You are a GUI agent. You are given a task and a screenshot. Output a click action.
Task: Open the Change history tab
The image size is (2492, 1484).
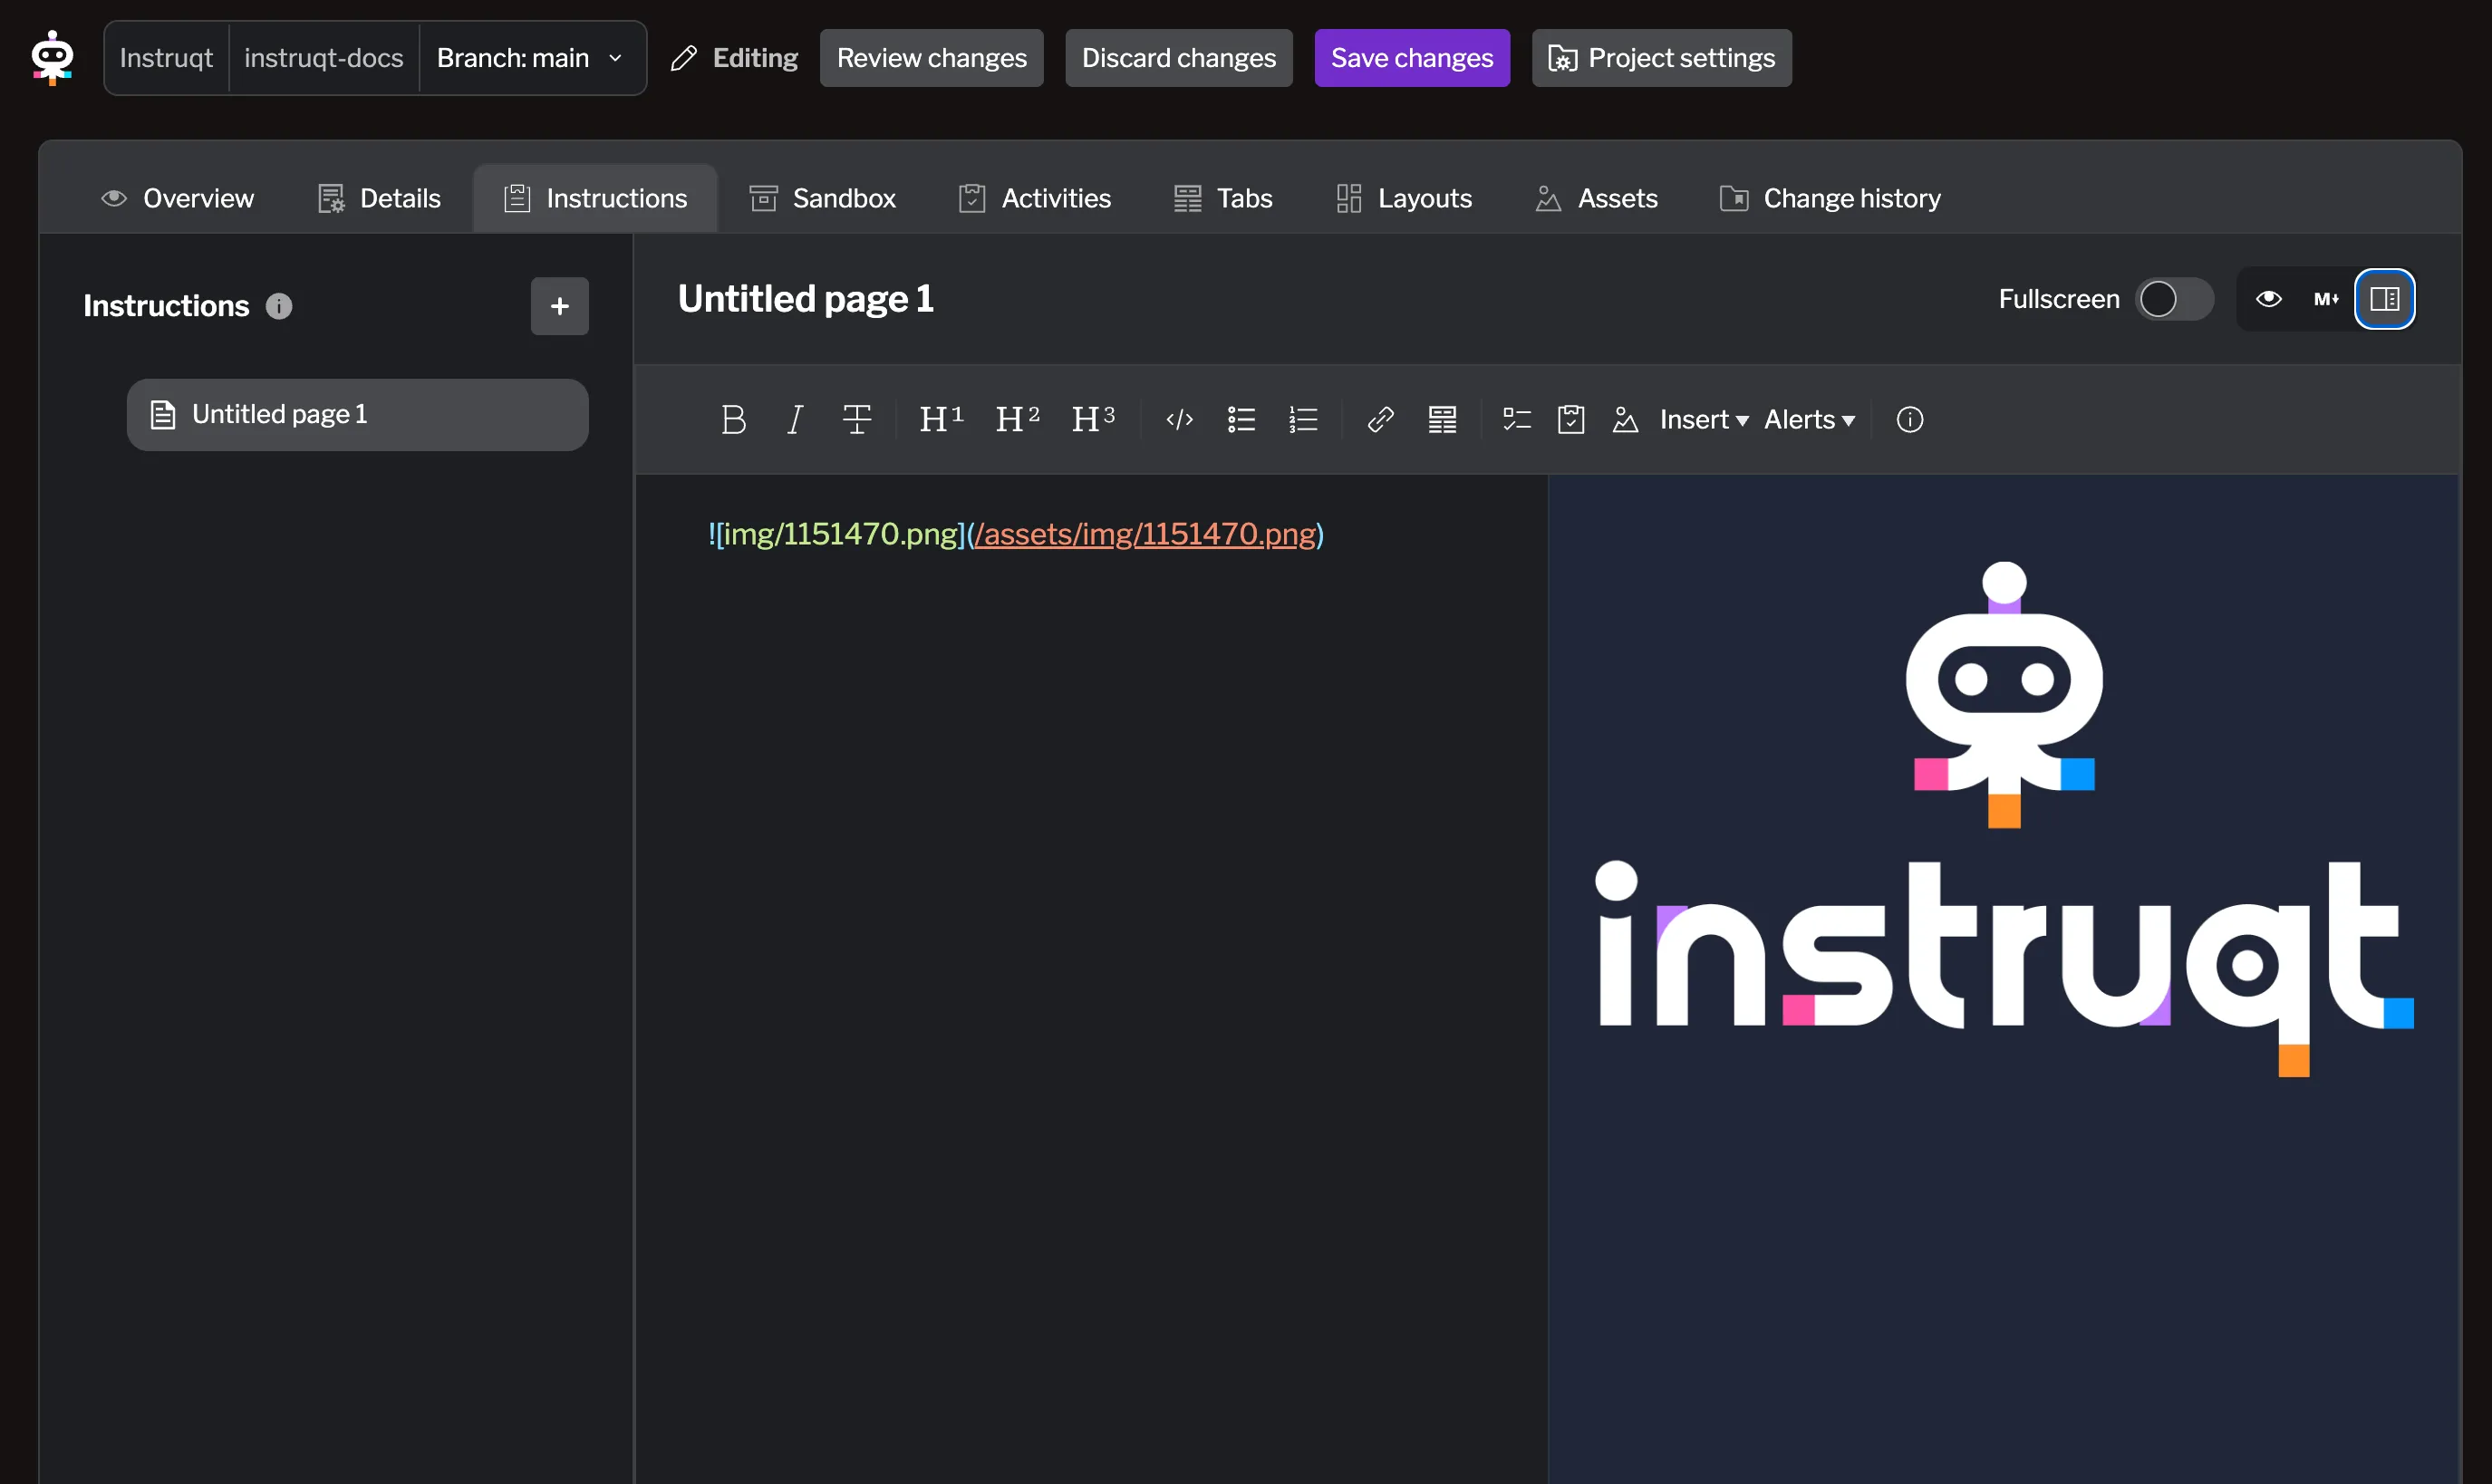coord(1829,198)
